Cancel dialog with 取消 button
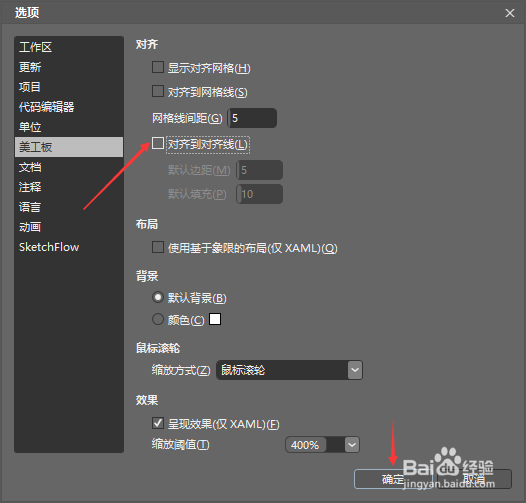526x503 pixels. [474, 479]
